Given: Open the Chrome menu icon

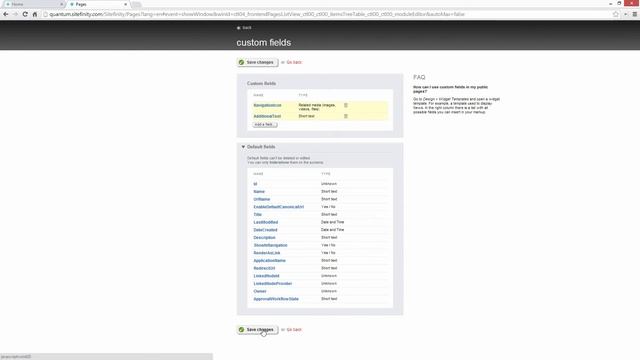Looking at the screenshot, I should pyautogui.click(x=635, y=14).
